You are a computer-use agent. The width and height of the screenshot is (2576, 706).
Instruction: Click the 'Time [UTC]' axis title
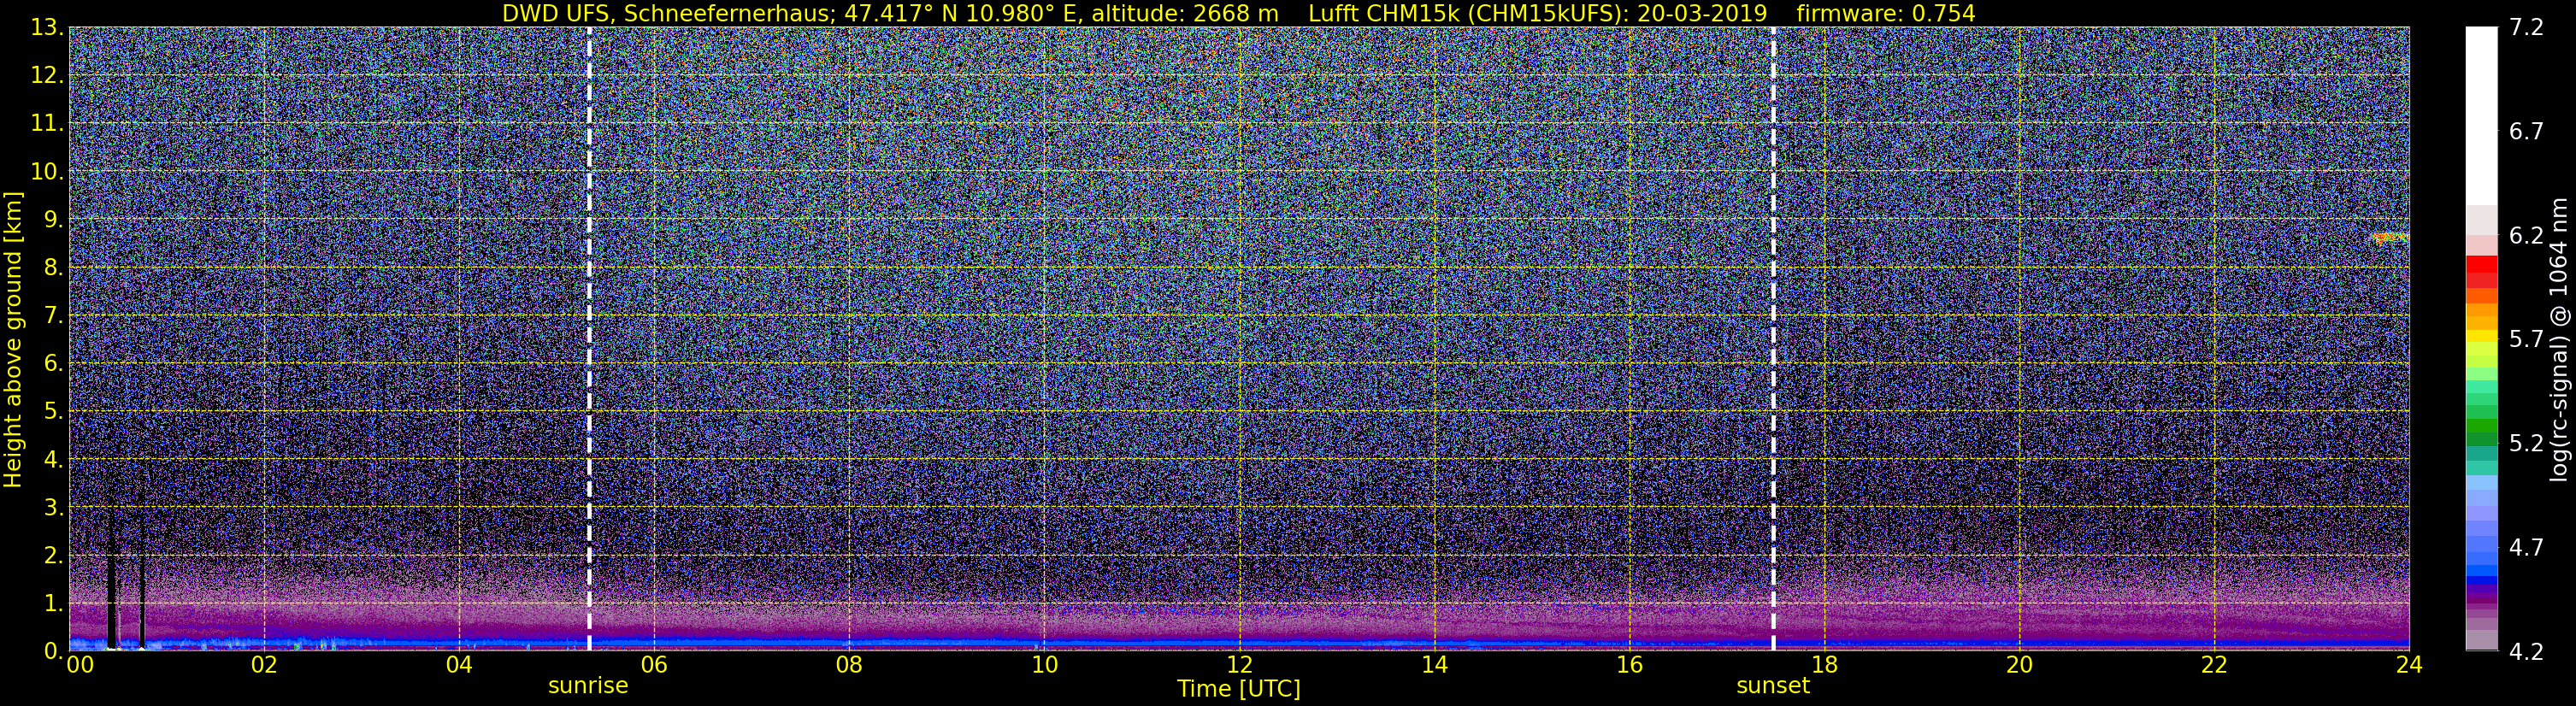pyautogui.click(x=1239, y=689)
